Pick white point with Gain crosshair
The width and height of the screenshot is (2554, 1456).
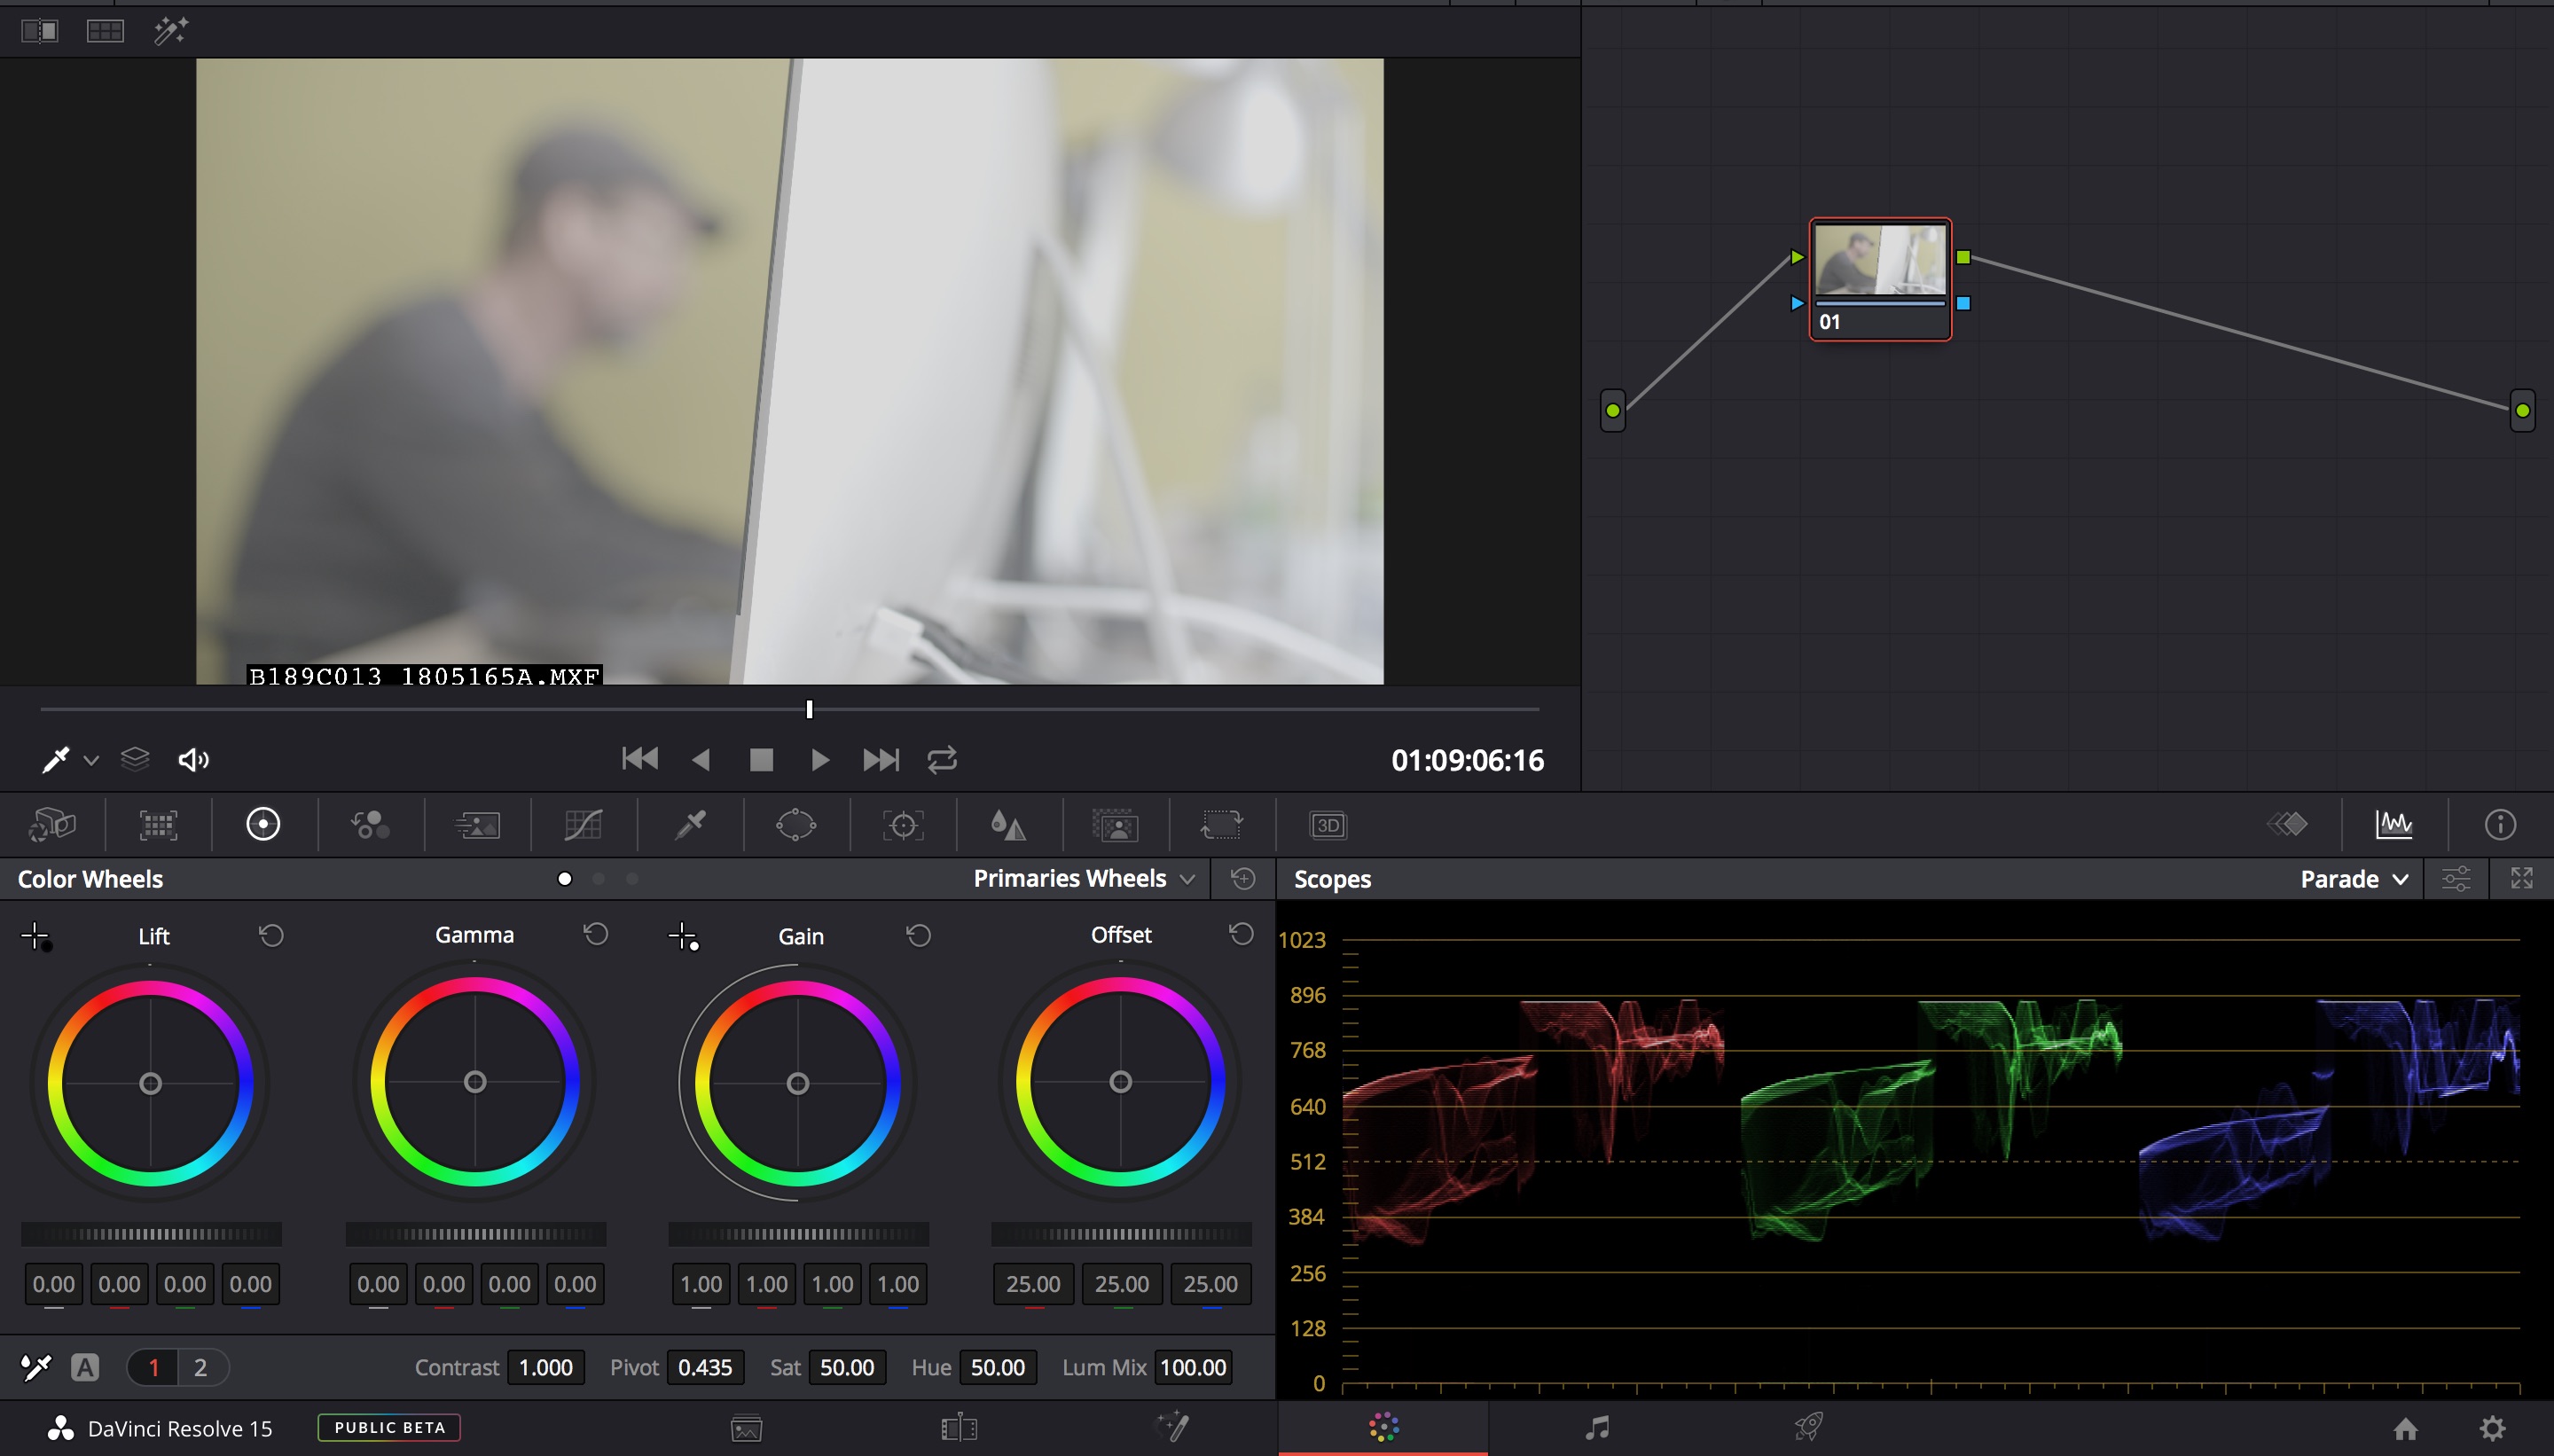pos(683,937)
